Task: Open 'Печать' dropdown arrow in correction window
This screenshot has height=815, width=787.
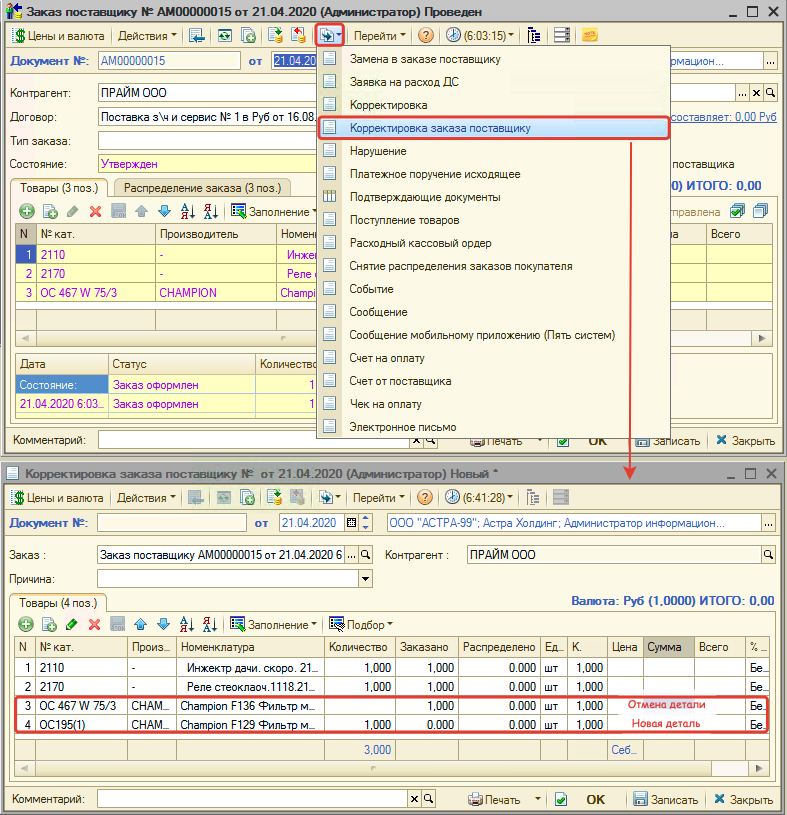Action: tap(537, 799)
